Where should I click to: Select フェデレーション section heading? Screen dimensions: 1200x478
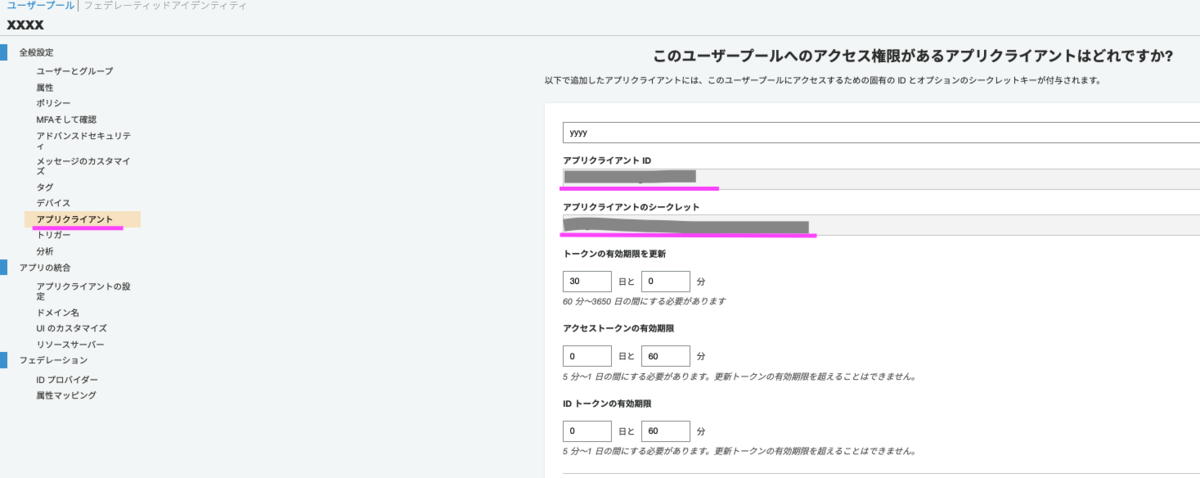[53, 360]
